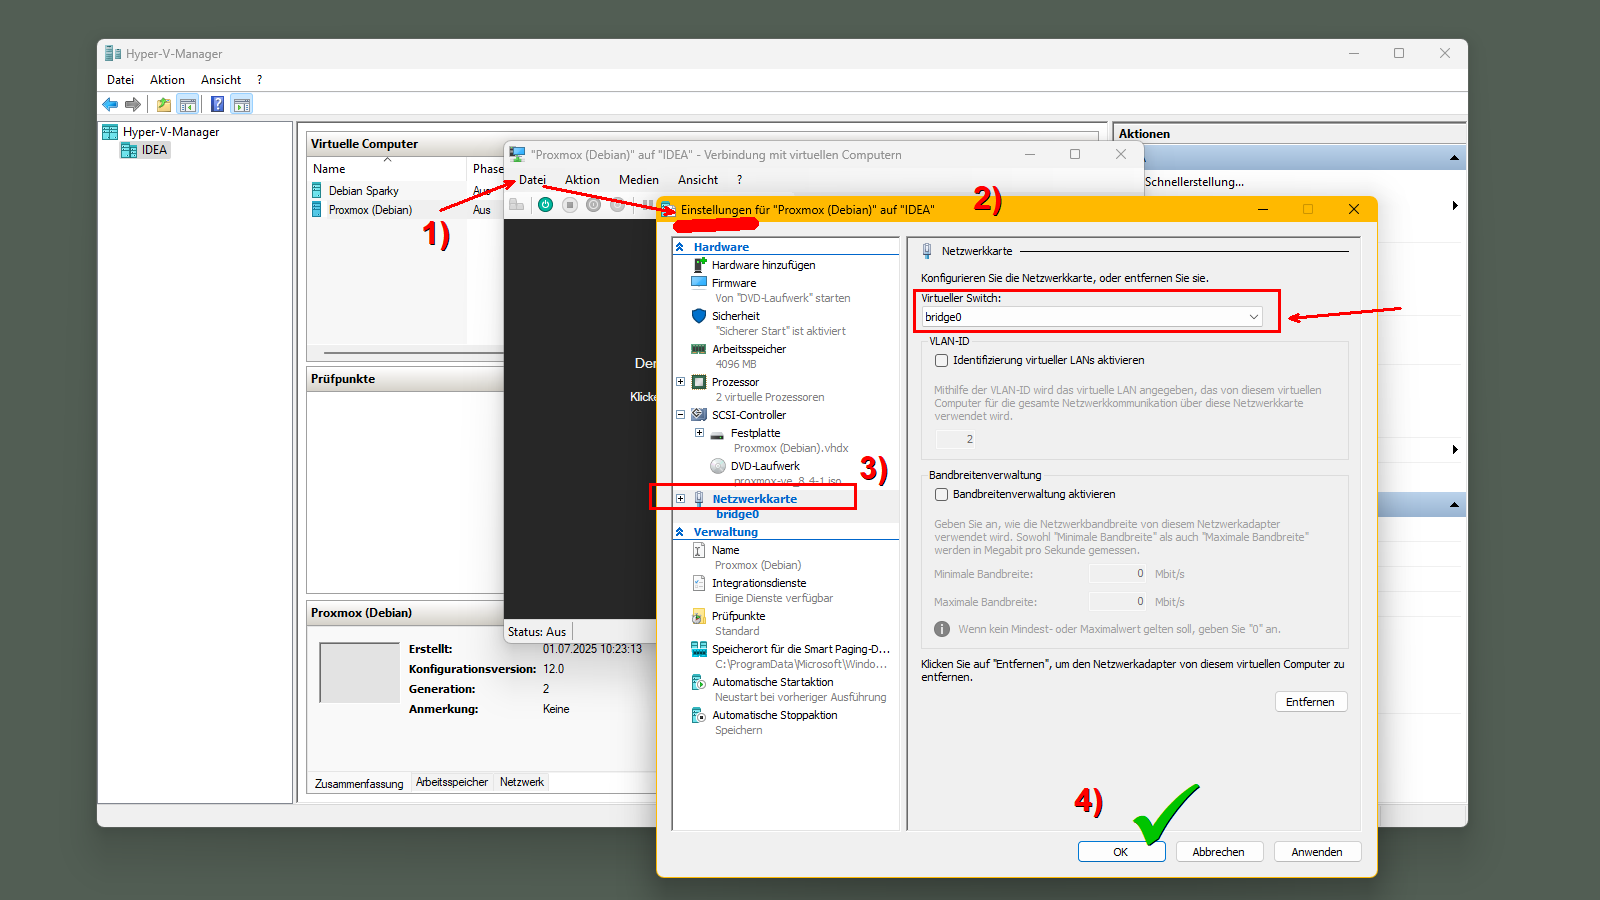
Task: Select the Firmware monitor icon
Action: point(699,283)
